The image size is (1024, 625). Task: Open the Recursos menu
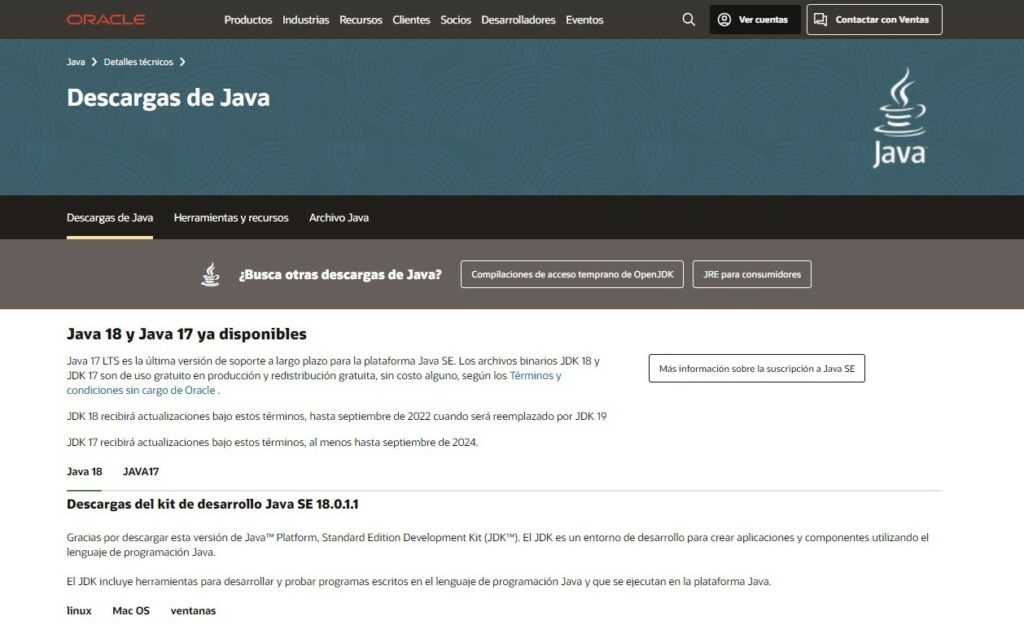coord(360,20)
